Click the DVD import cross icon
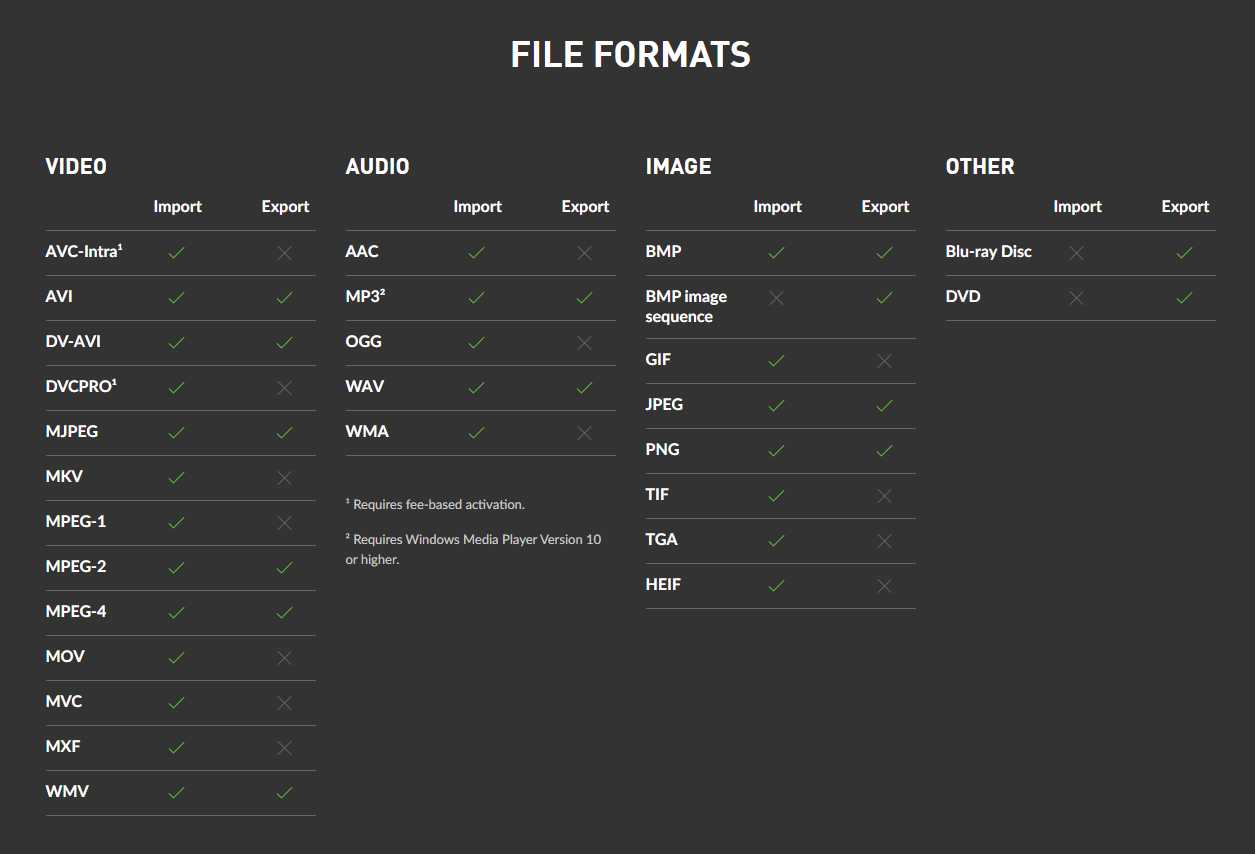The width and height of the screenshot is (1255, 854). click(x=1077, y=298)
